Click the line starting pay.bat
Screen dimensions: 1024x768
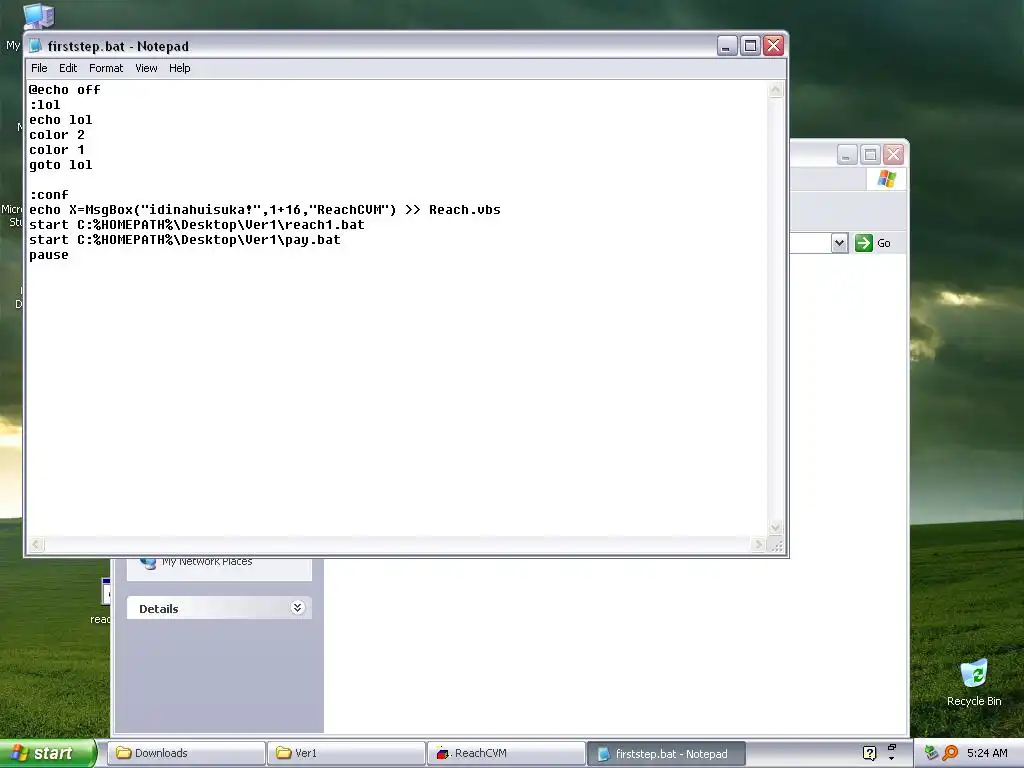[x=185, y=240]
